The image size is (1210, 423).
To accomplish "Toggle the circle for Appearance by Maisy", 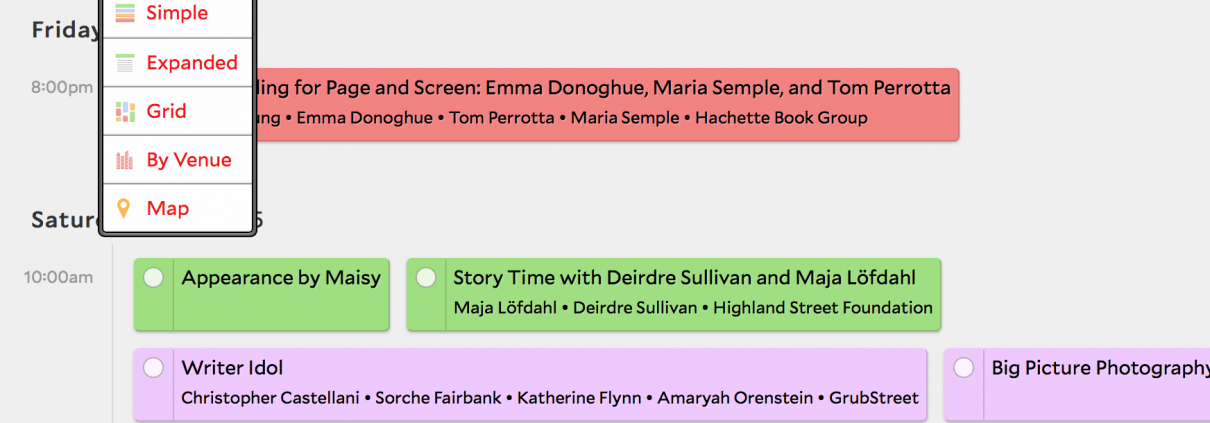I will [153, 278].
